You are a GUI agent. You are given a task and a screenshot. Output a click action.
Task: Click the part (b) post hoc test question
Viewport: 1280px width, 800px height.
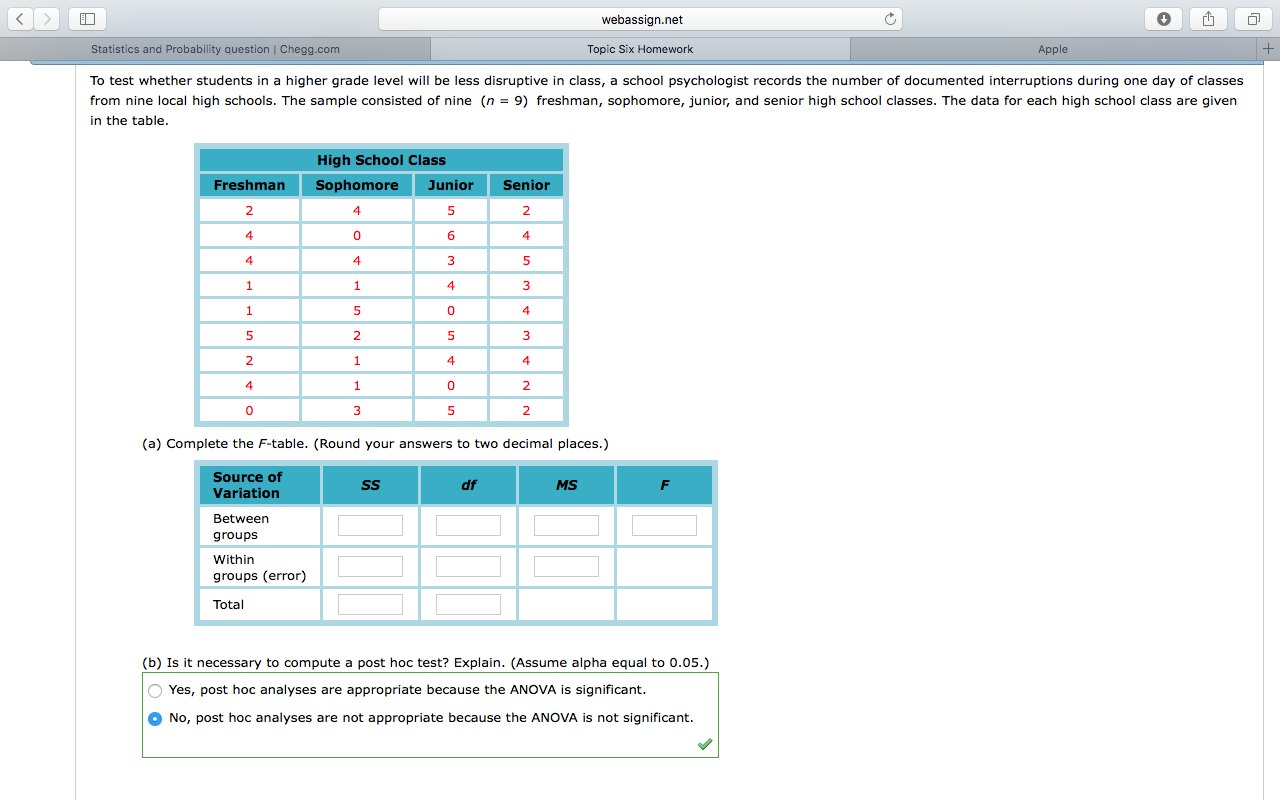[x=425, y=662]
